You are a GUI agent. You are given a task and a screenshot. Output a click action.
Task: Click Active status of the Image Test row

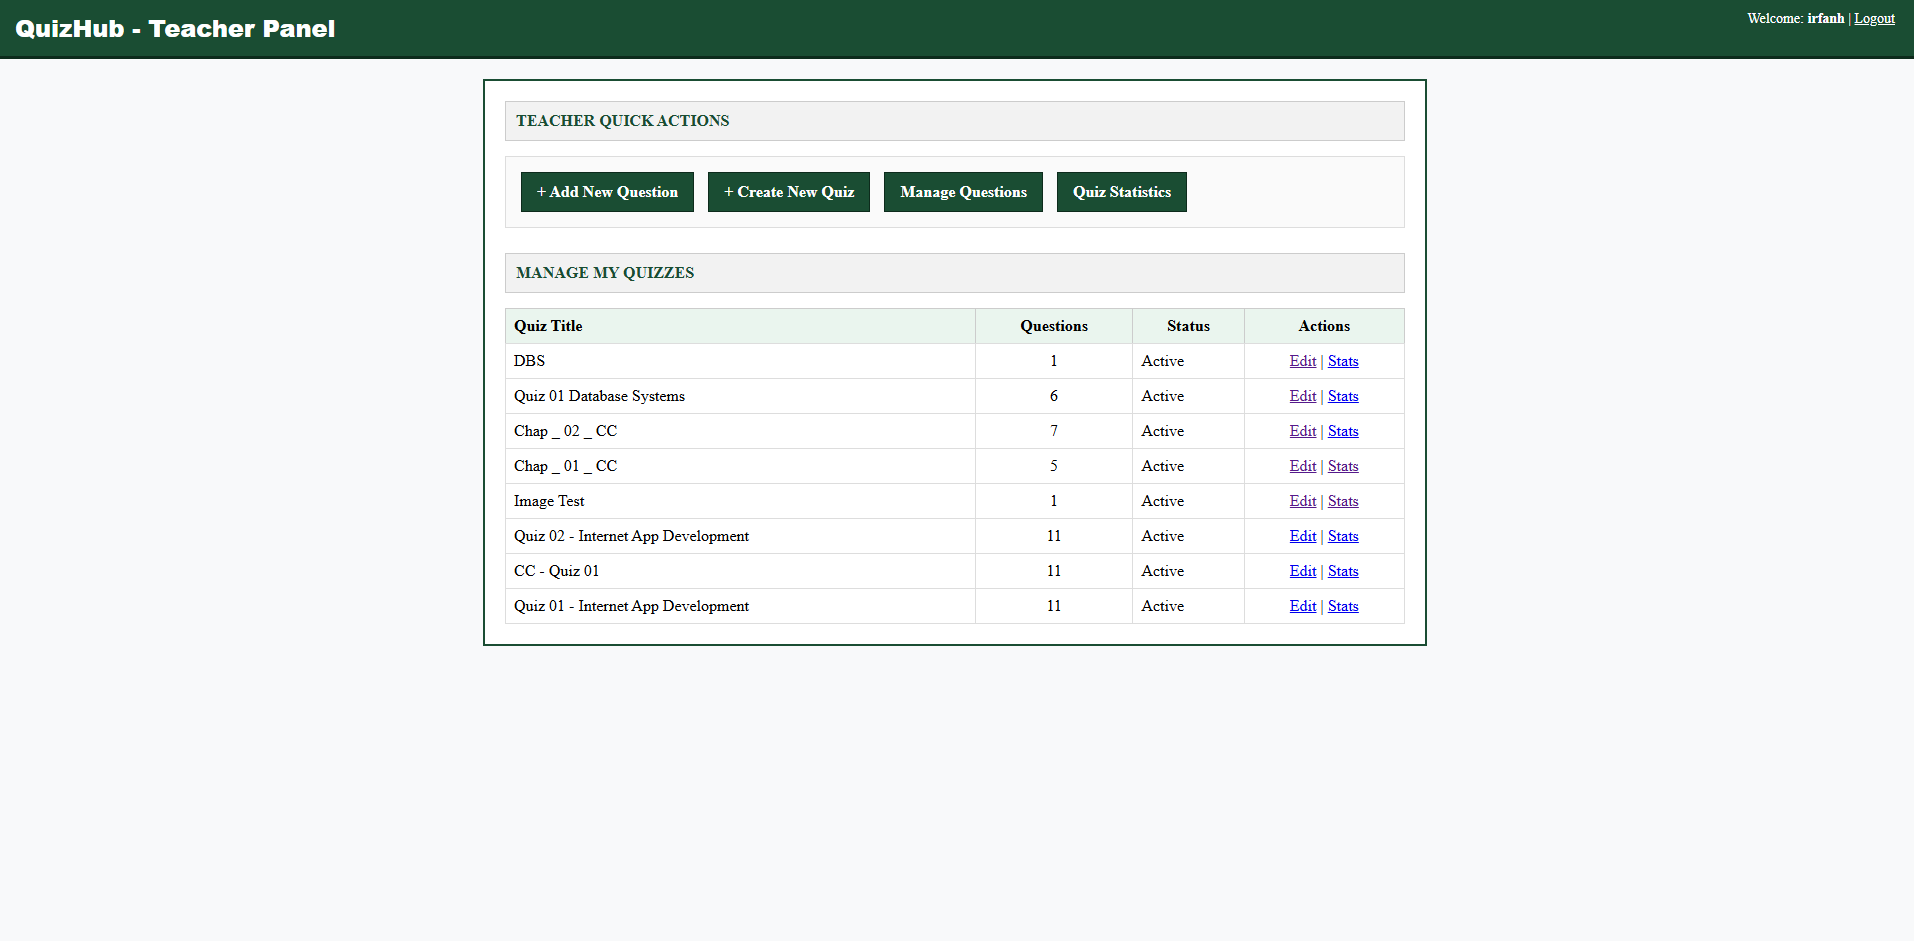click(x=1162, y=501)
